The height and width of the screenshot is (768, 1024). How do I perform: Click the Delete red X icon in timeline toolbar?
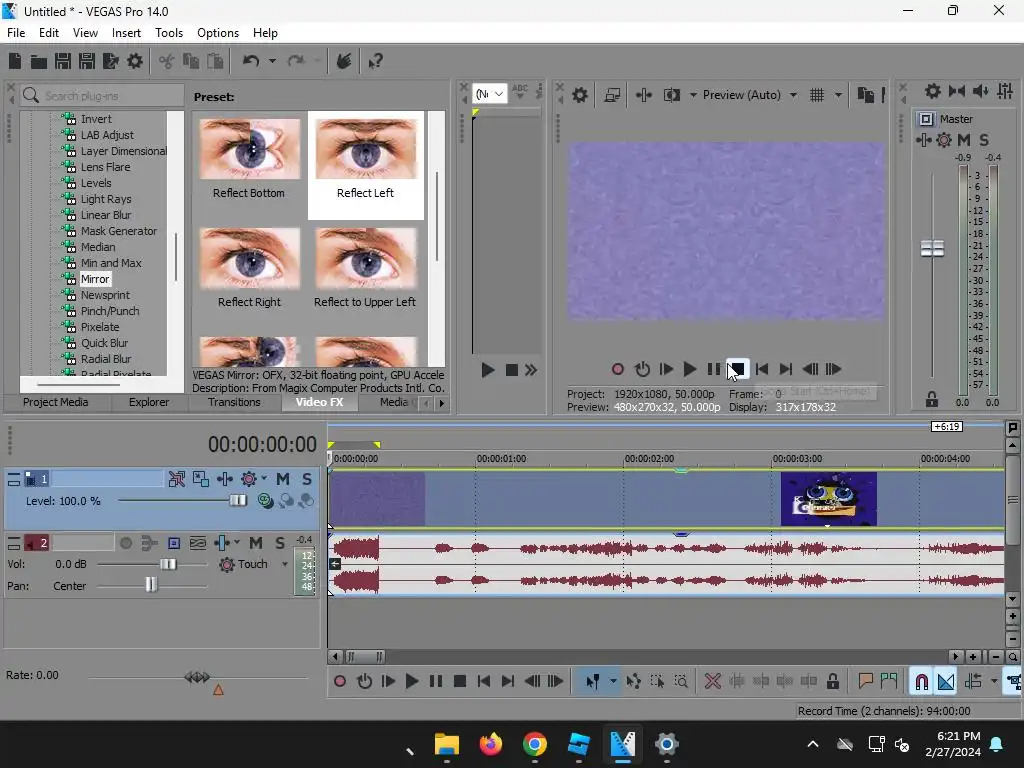[712, 682]
